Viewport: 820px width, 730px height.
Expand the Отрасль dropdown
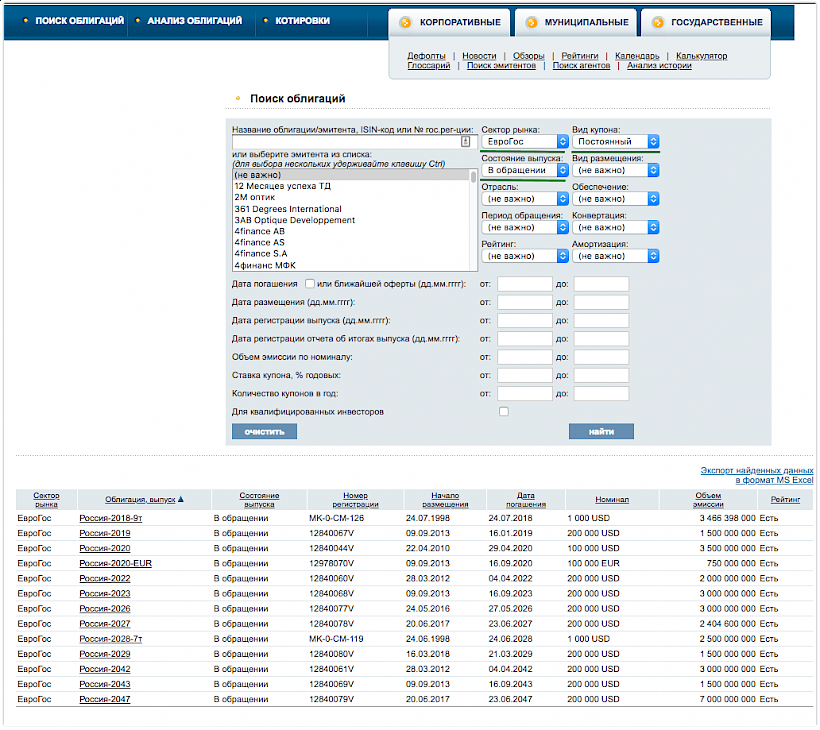point(525,199)
